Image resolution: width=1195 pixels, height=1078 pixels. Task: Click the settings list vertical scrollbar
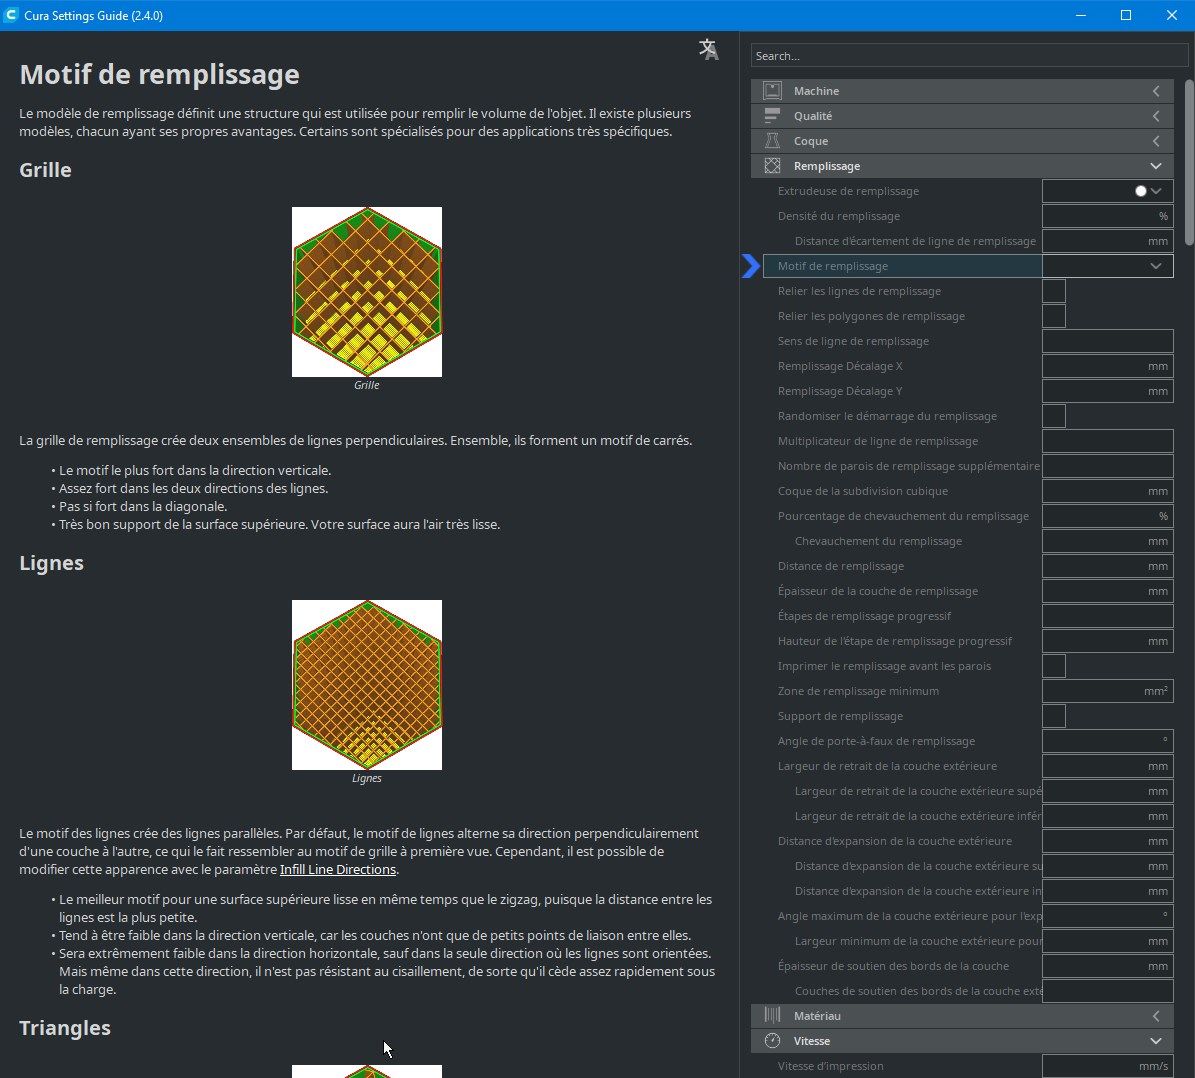pyautogui.click(x=1190, y=162)
